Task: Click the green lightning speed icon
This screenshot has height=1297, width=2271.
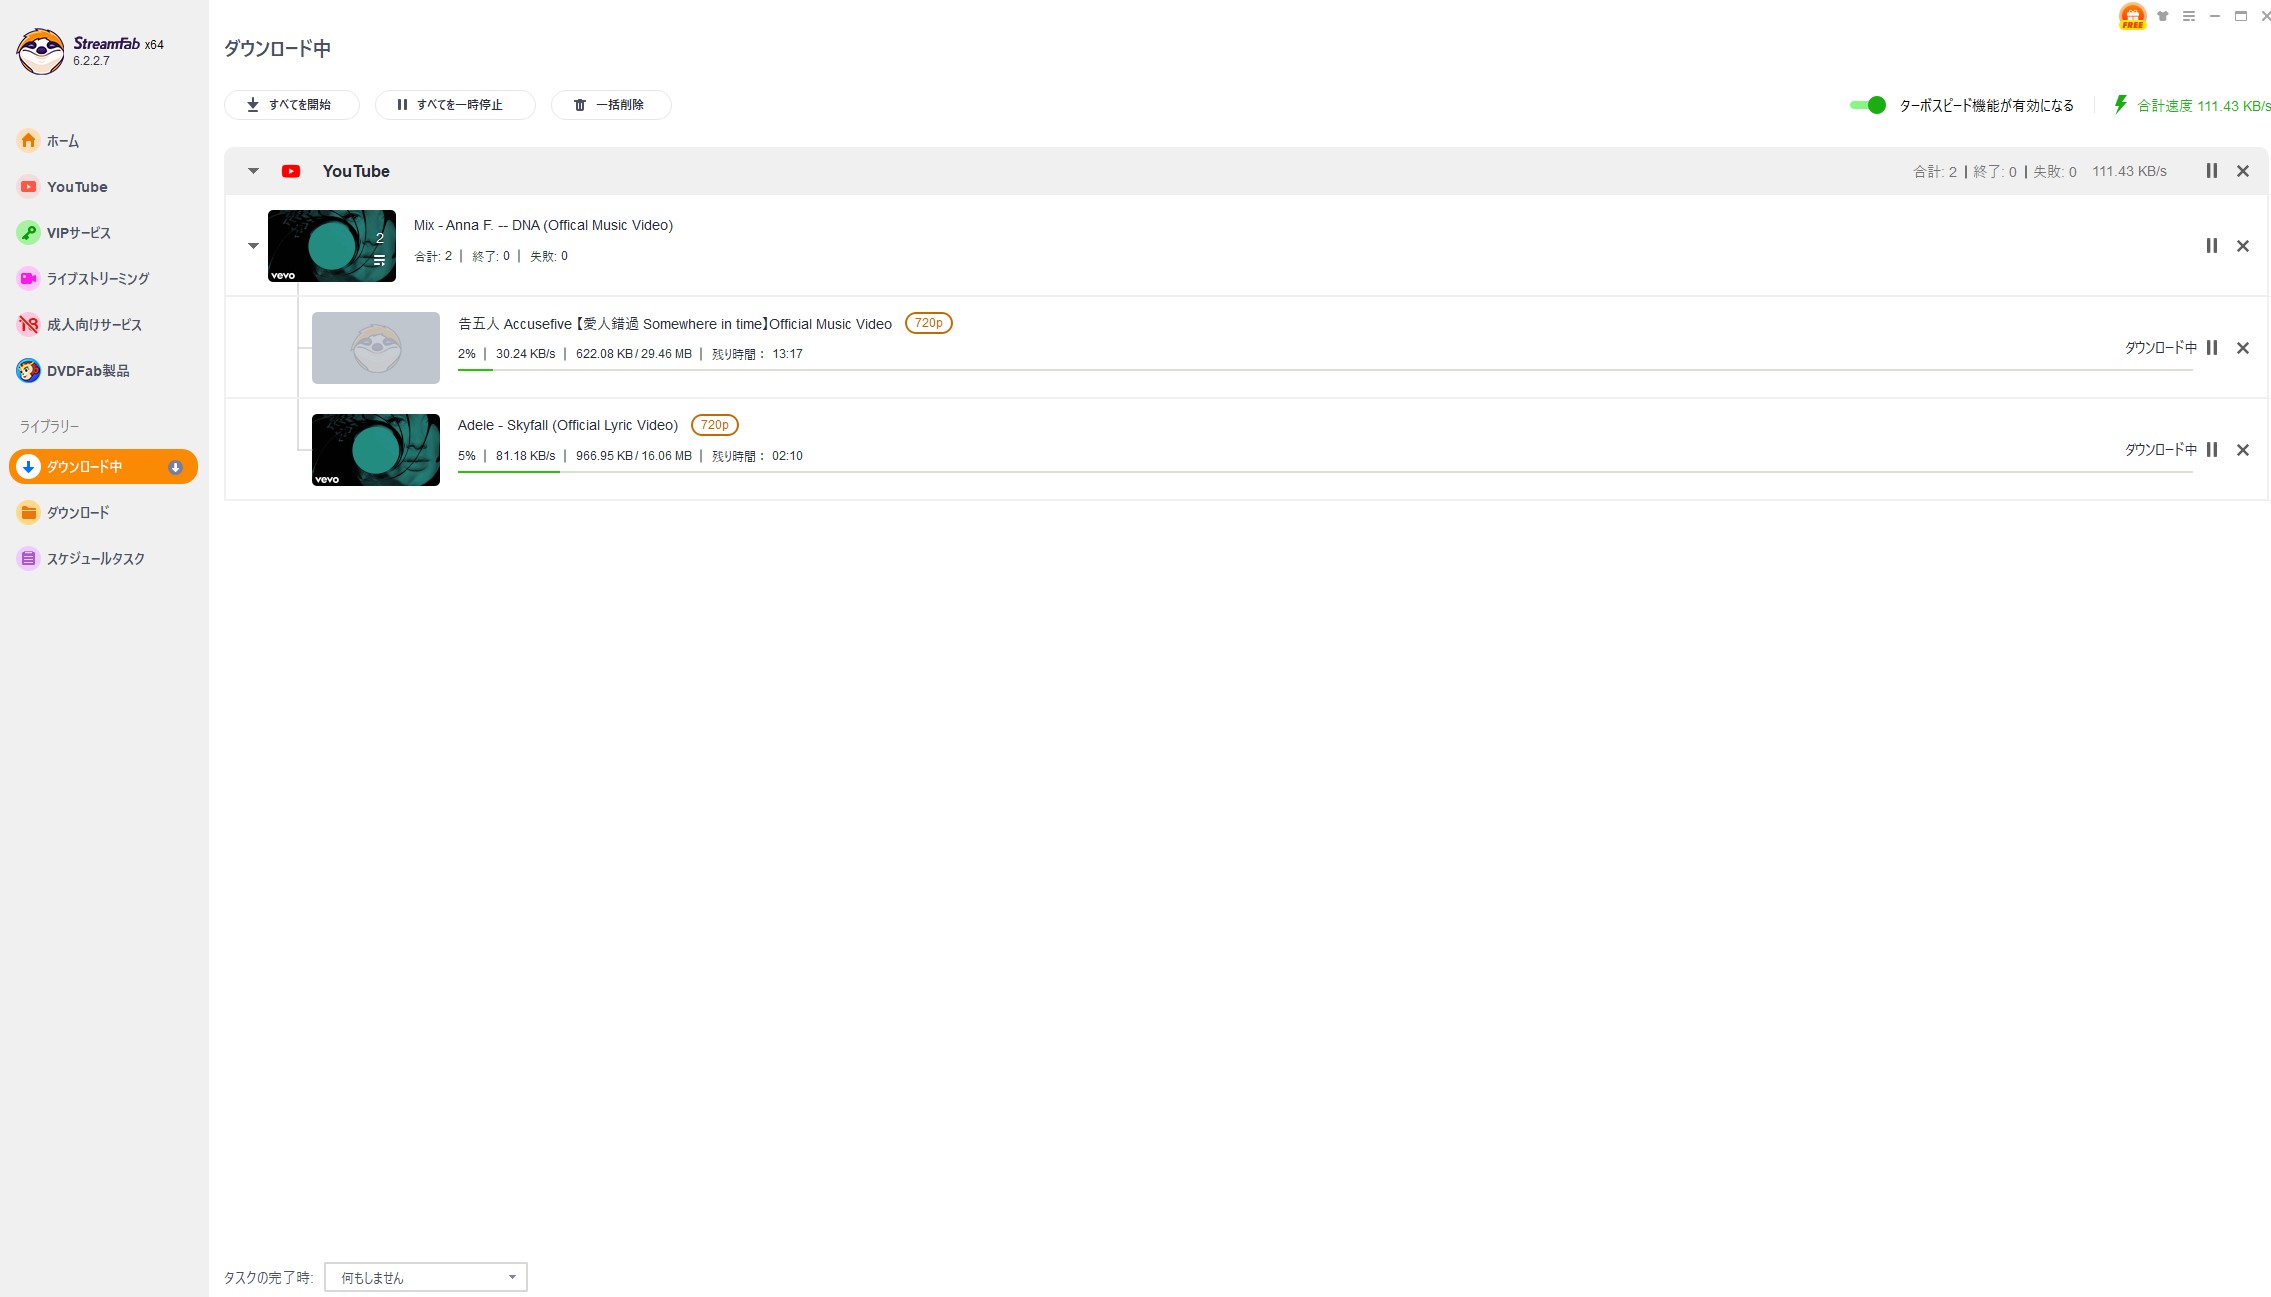Action: point(2120,104)
